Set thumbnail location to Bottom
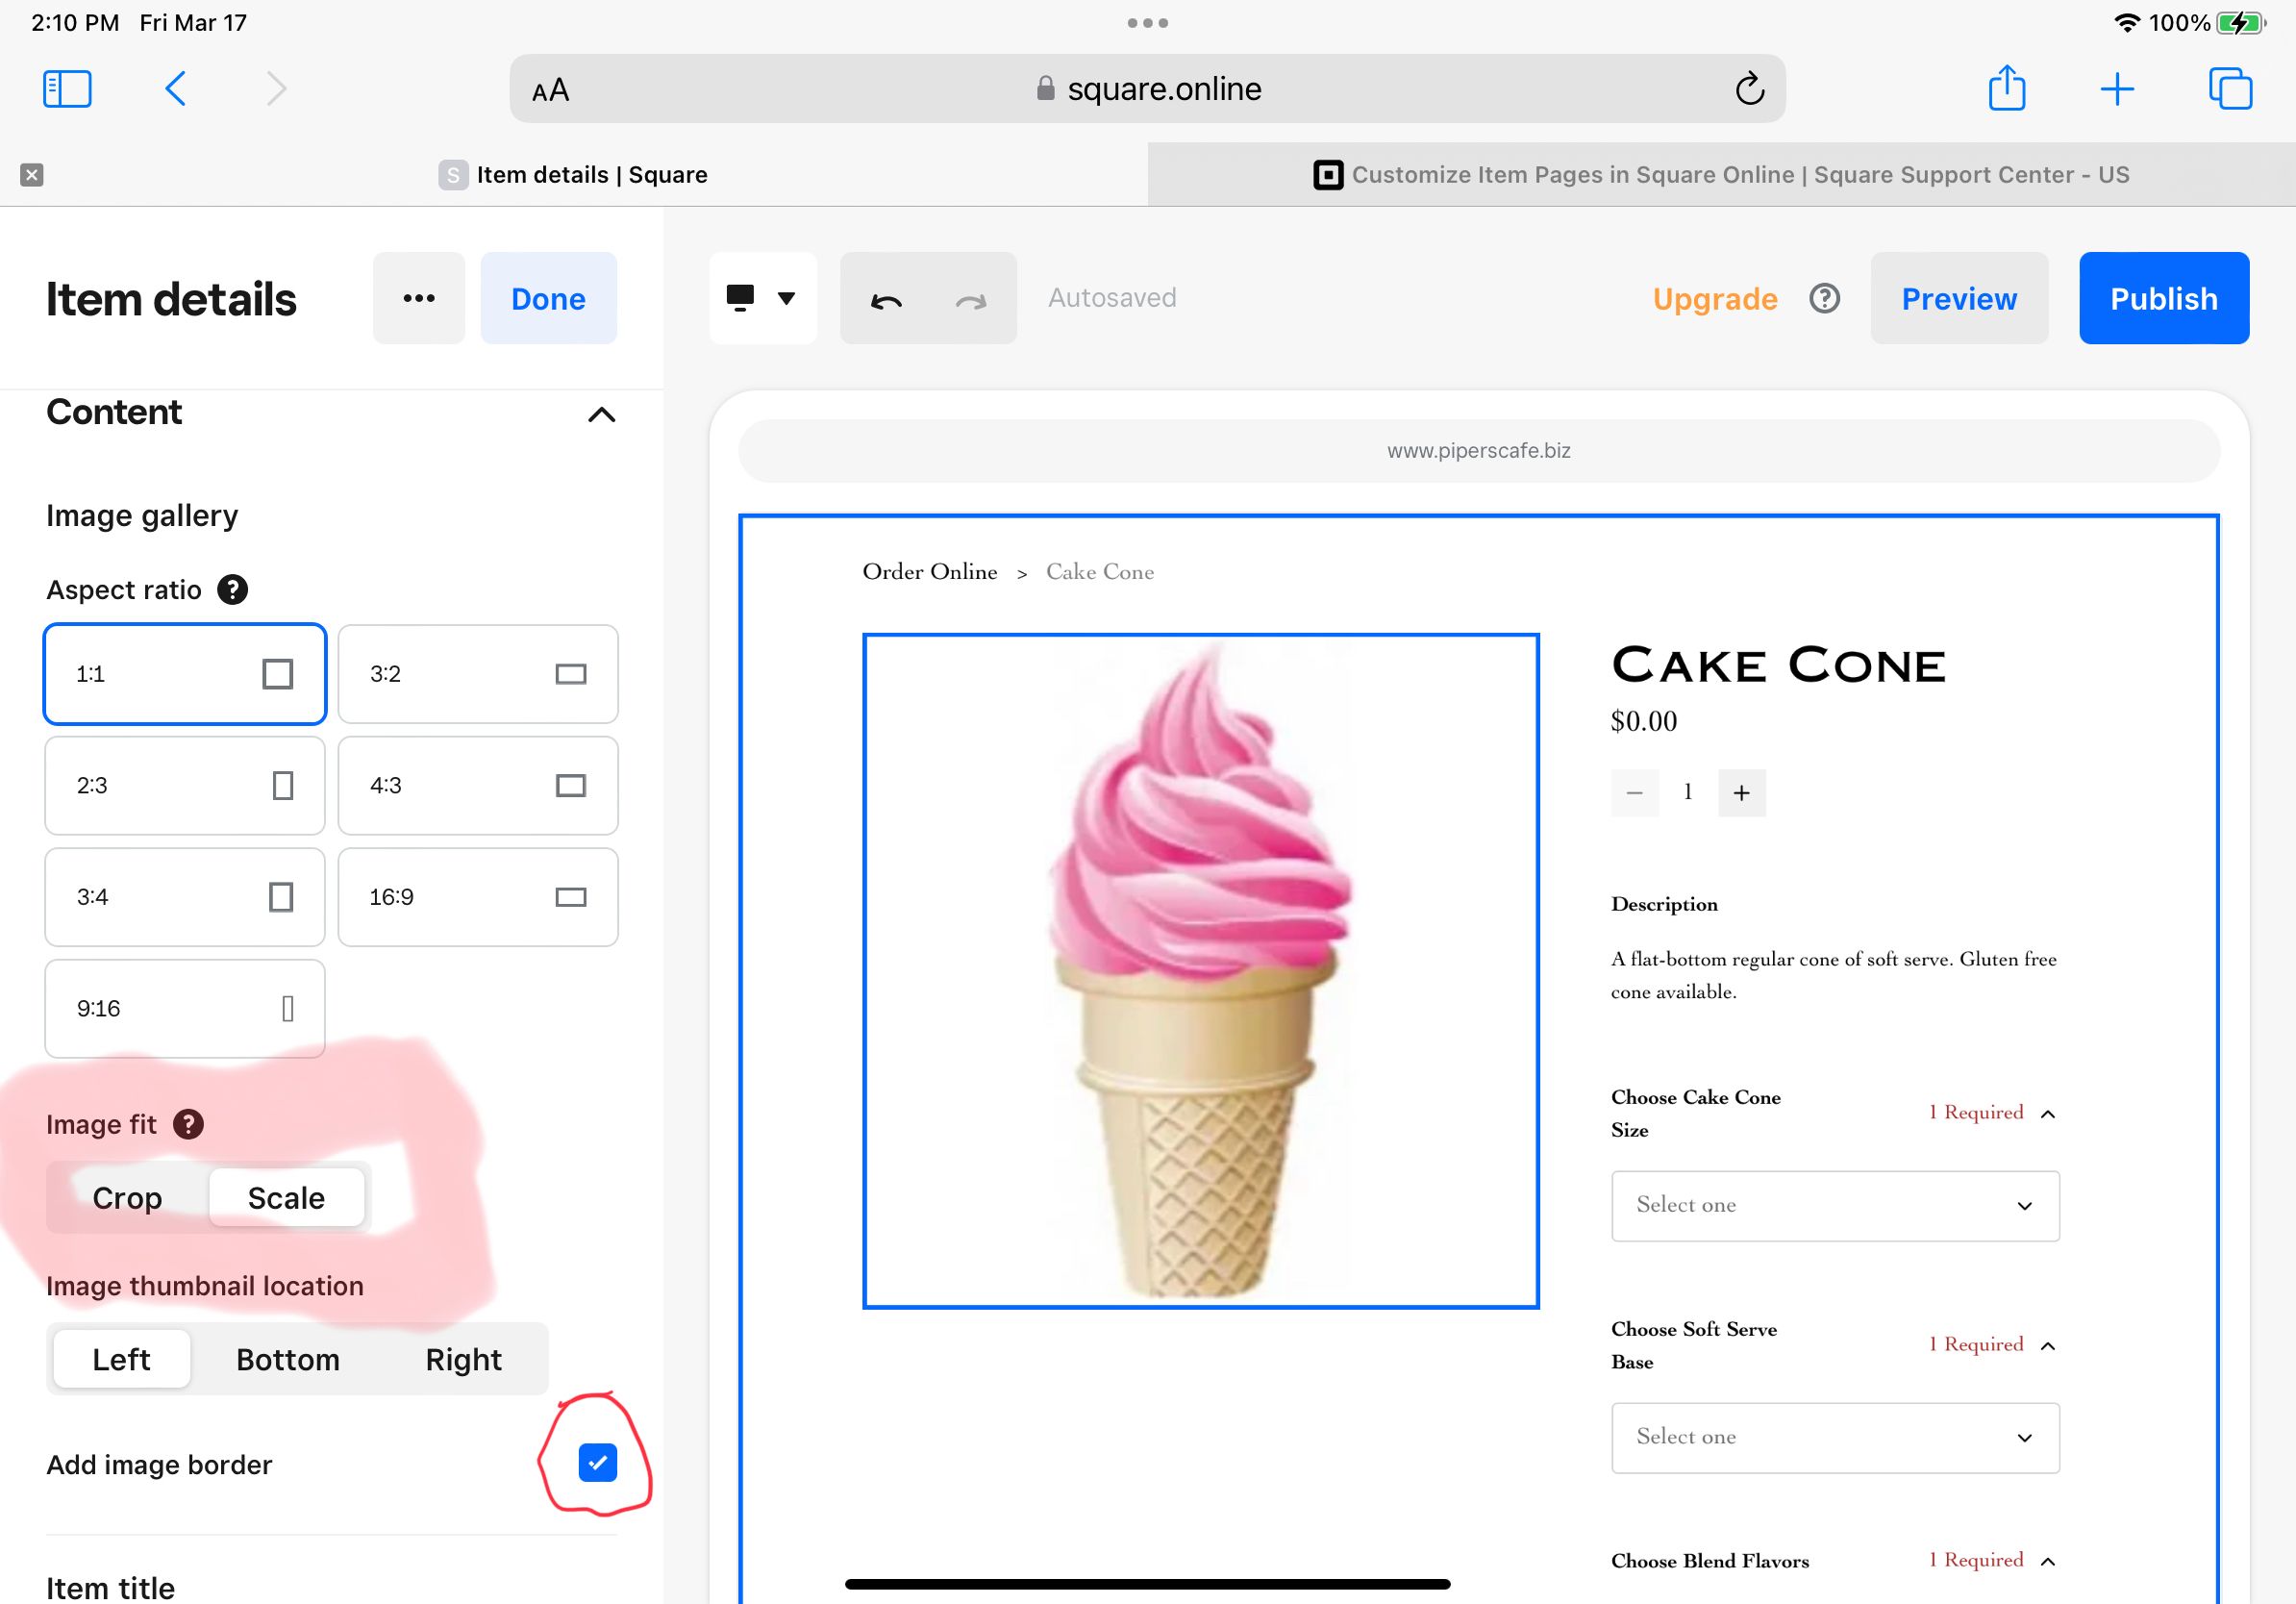The width and height of the screenshot is (2296, 1604). [x=288, y=1360]
